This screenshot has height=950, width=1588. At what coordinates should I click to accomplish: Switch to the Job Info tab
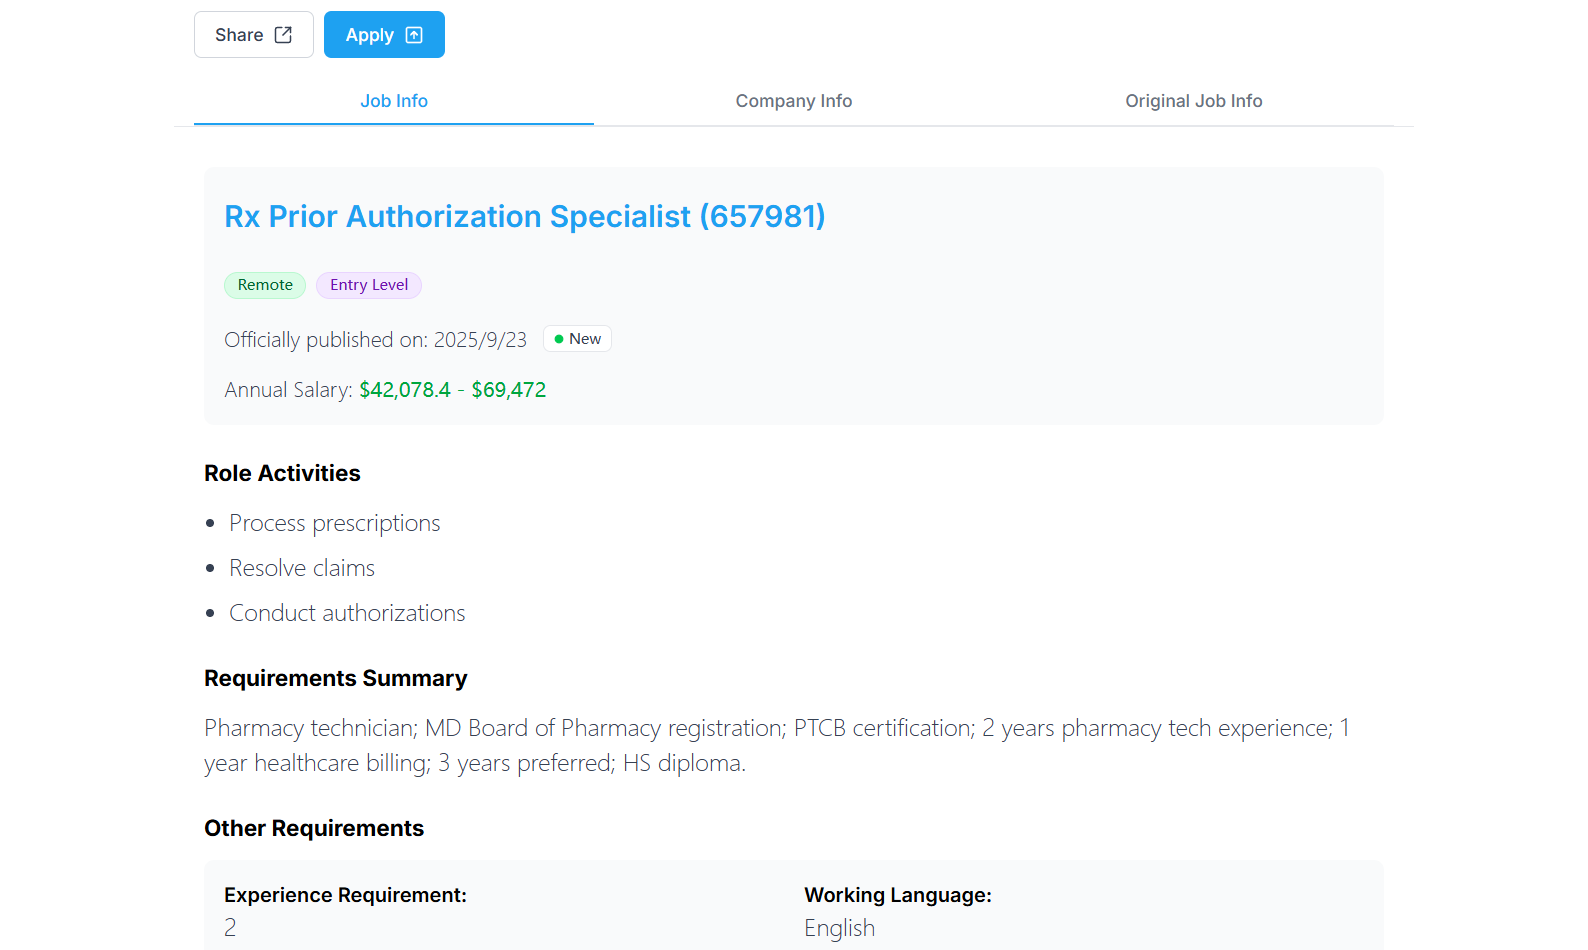coord(394,101)
